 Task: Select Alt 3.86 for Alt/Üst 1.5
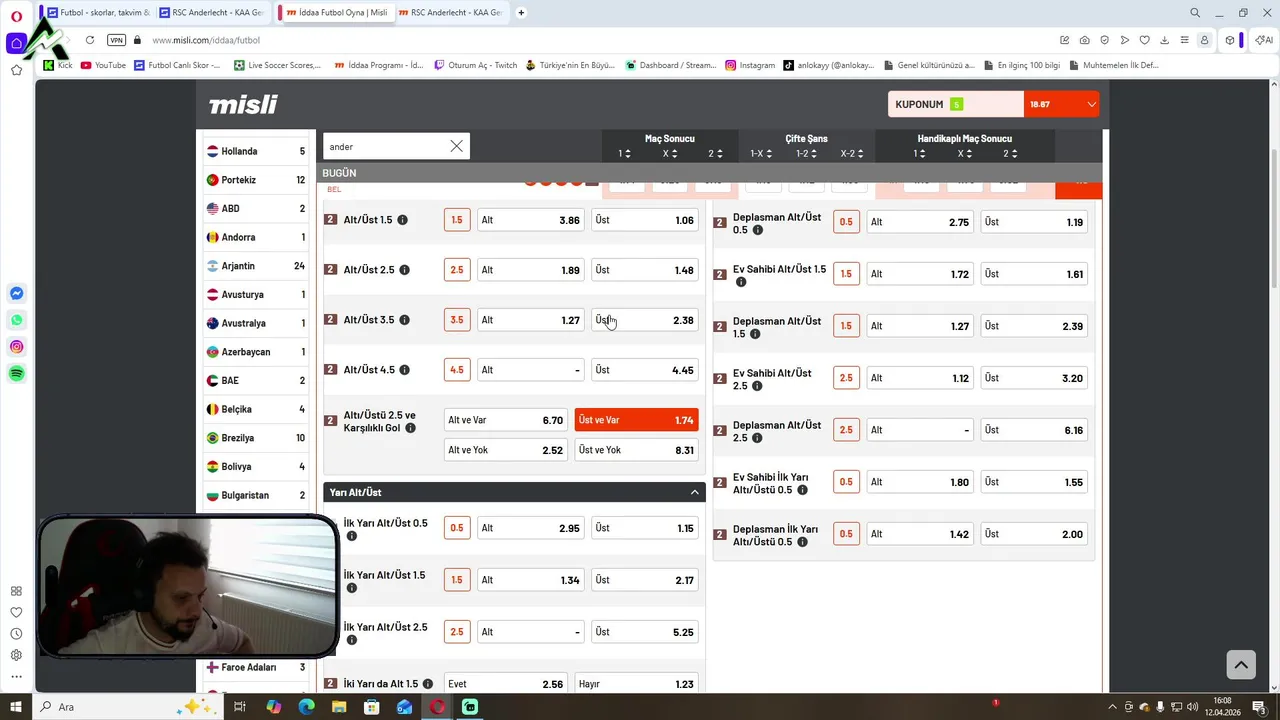click(530, 220)
